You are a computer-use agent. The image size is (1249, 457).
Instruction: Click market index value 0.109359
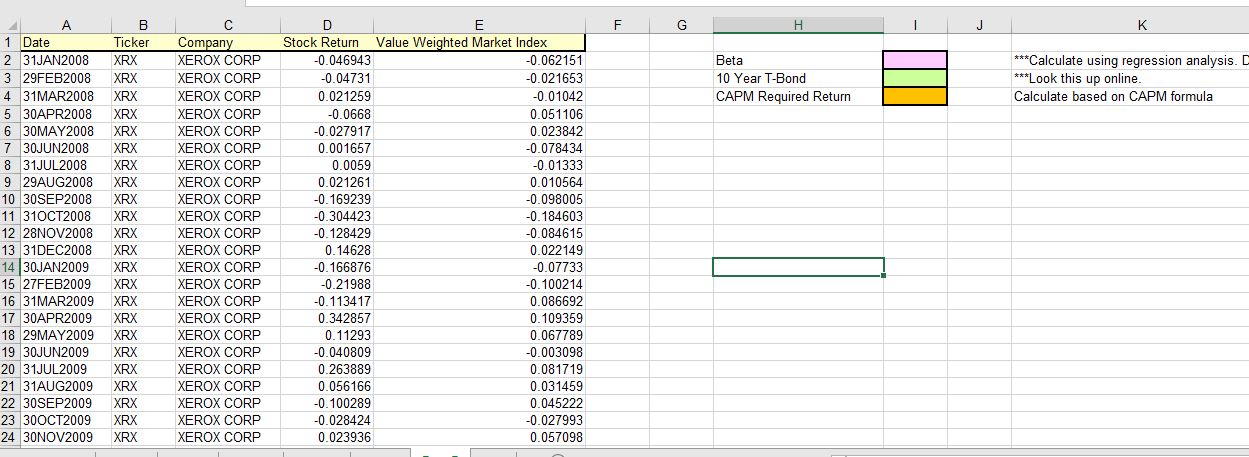tap(478, 318)
